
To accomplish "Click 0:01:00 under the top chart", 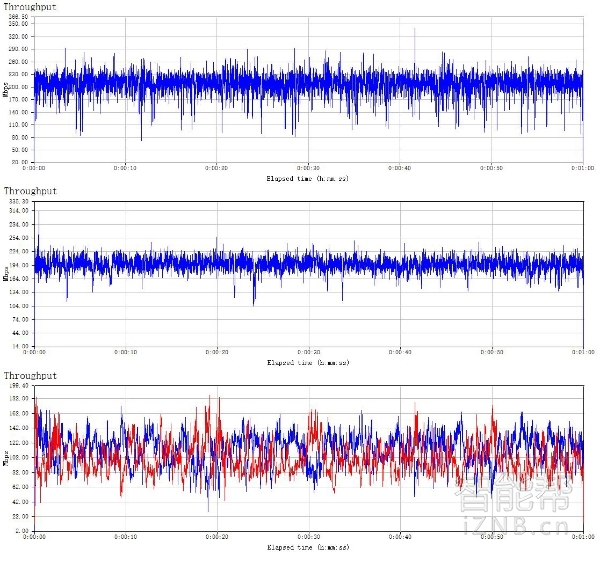I will (583, 168).
